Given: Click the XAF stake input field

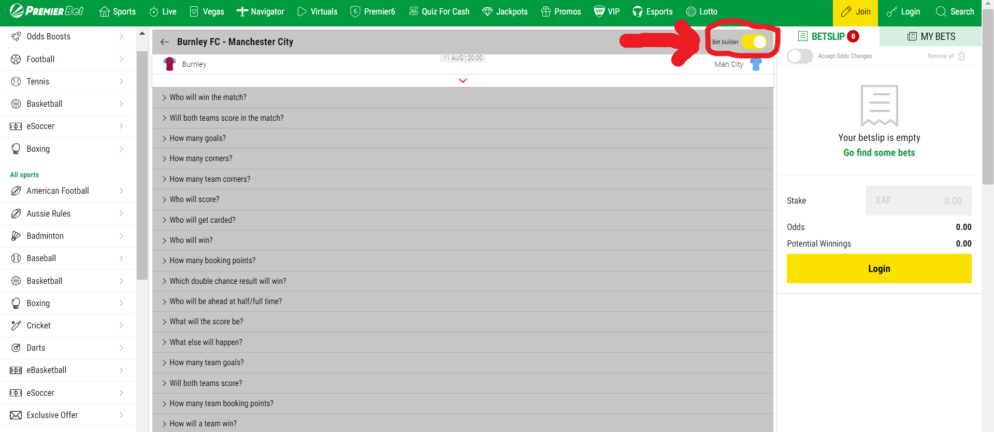Looking at the screenshot, I should tap(917, 200).
